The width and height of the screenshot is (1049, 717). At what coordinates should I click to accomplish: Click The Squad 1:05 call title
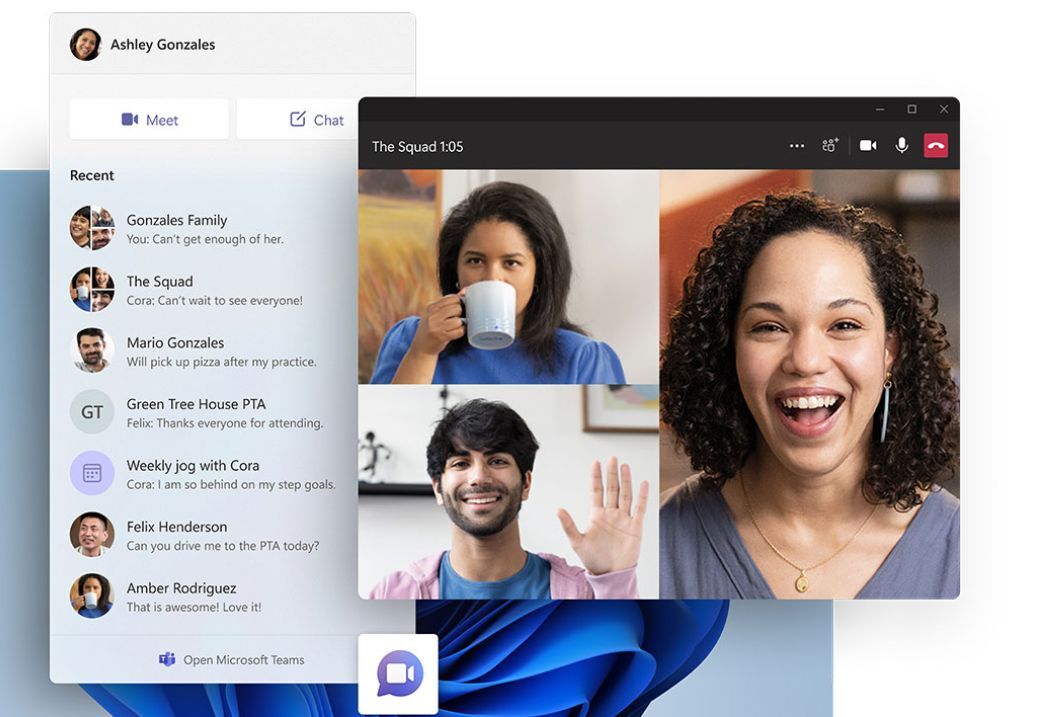417,146
